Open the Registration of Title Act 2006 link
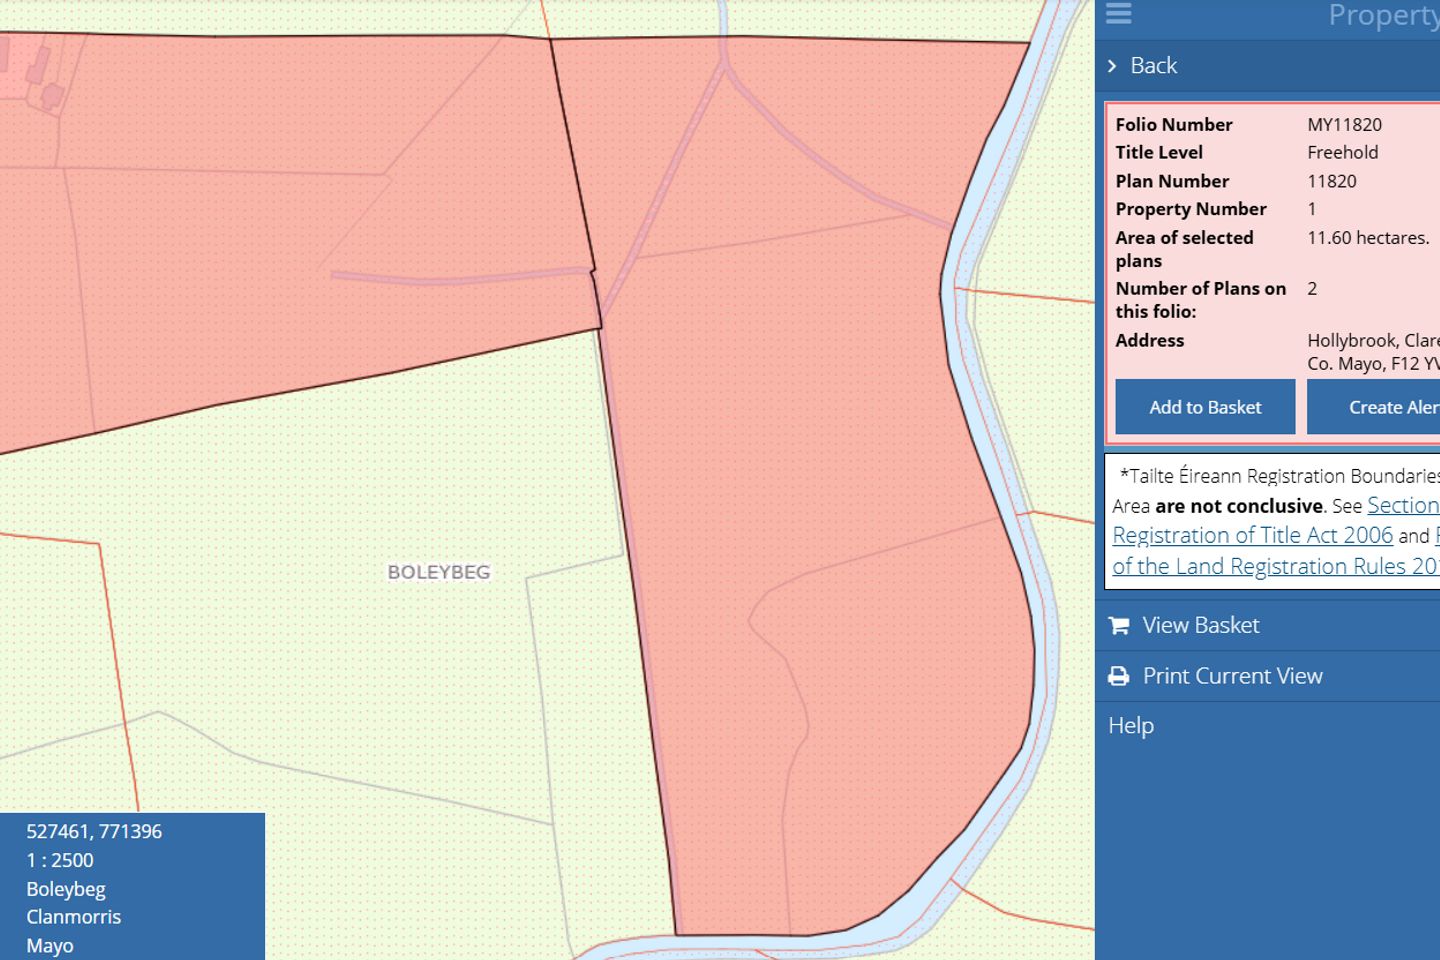Screen dimensions: 1440x960 click(1252, 536)
